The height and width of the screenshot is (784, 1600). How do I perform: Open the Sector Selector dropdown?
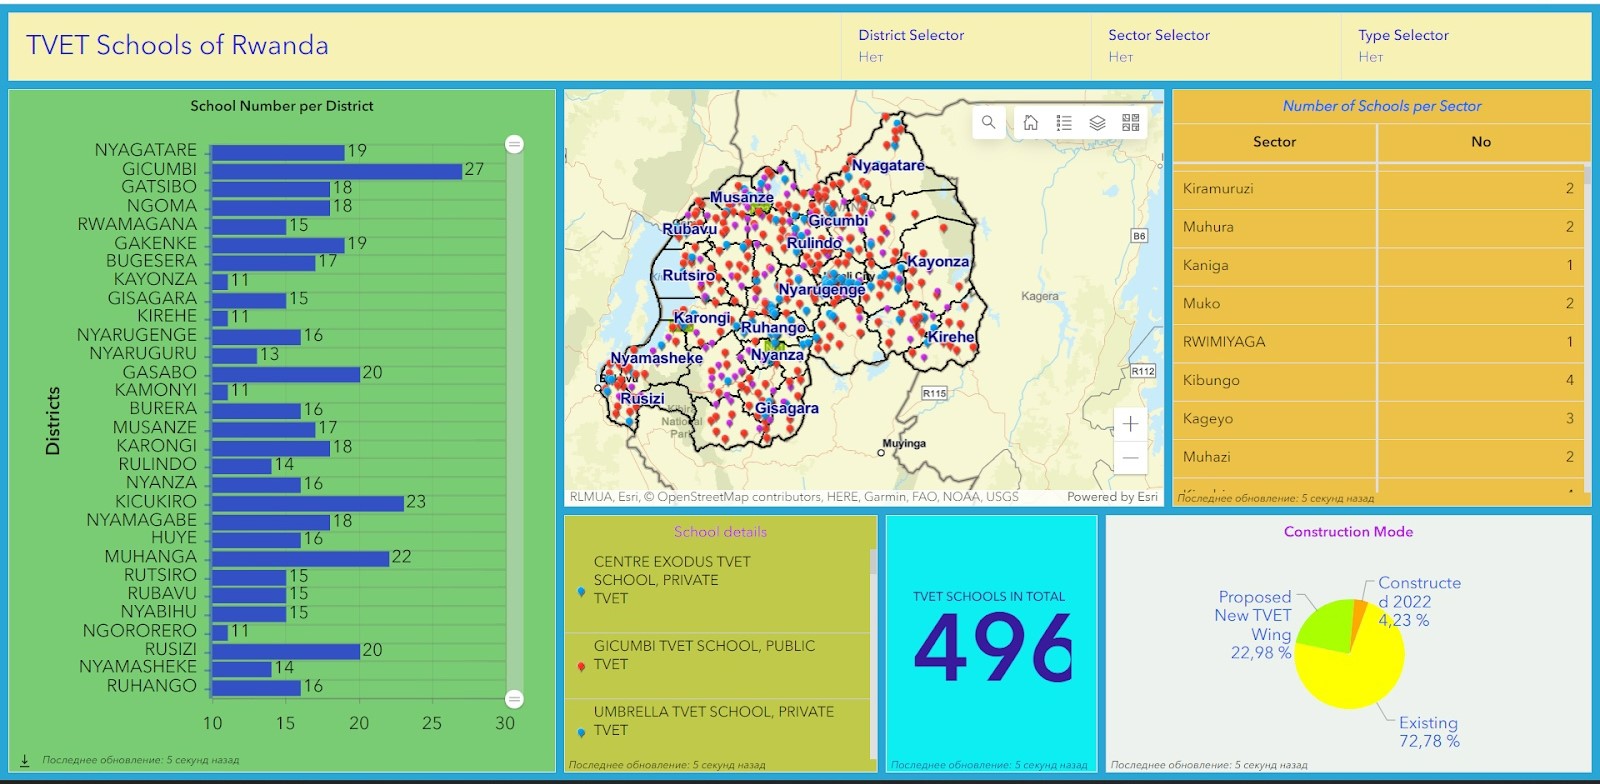coord(1215,46)
